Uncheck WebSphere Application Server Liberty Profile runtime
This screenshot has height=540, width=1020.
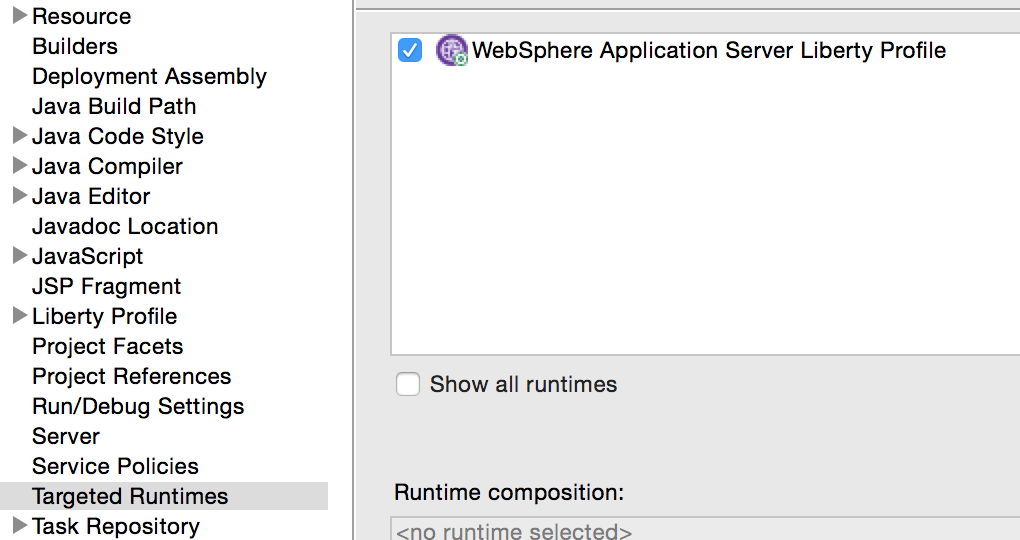point(410,50)
